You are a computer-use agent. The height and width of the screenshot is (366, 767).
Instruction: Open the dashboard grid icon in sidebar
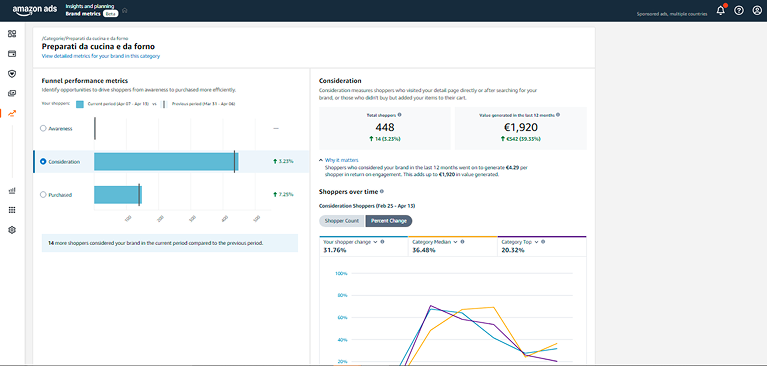12,34
